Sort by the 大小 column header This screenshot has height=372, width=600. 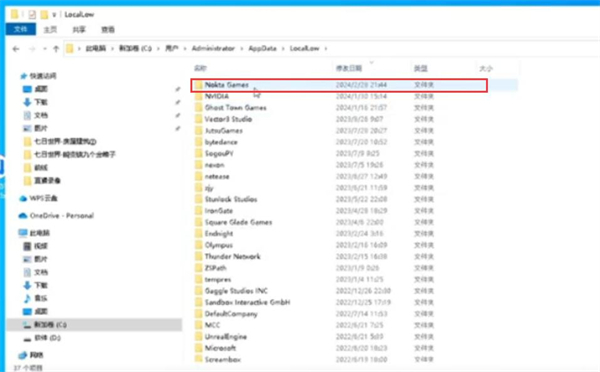[486, 69]
